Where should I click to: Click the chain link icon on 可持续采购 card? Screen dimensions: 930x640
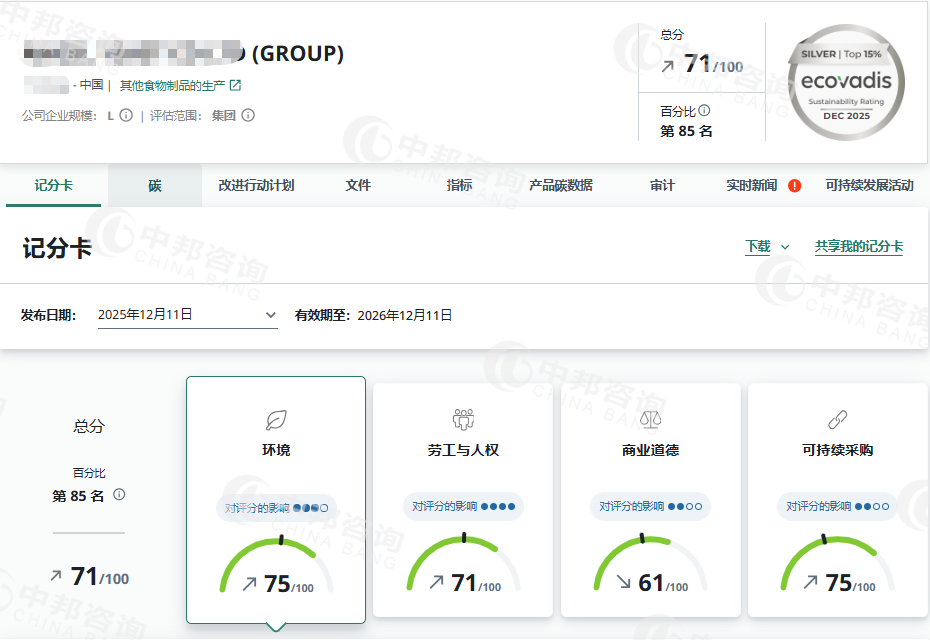click(x=838, y=419)
